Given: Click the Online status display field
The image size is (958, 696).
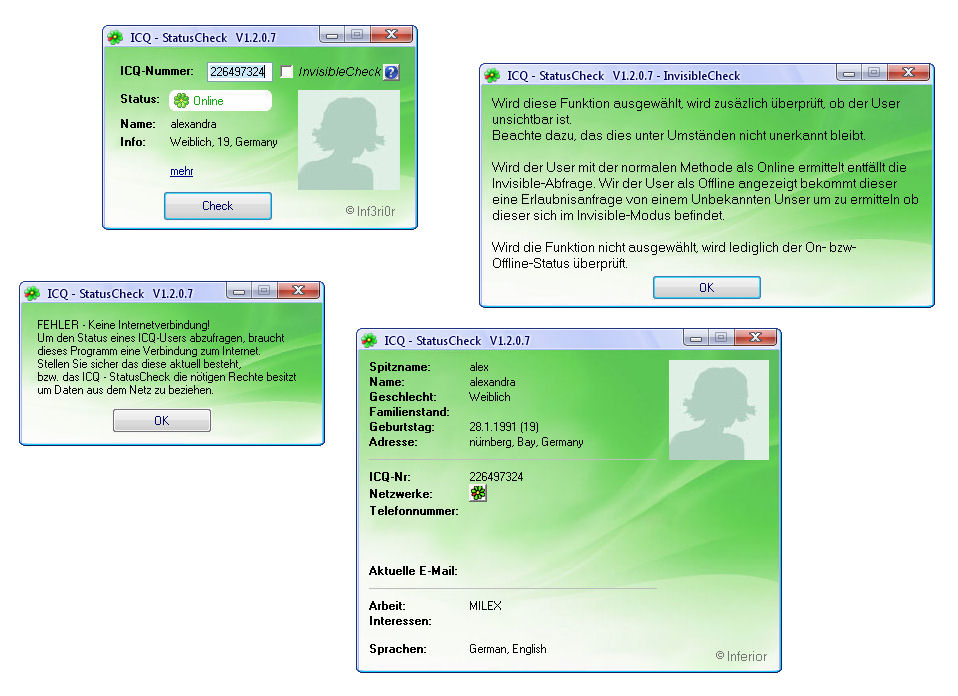Looking at the screenshot, I should (x=220, y=101).
